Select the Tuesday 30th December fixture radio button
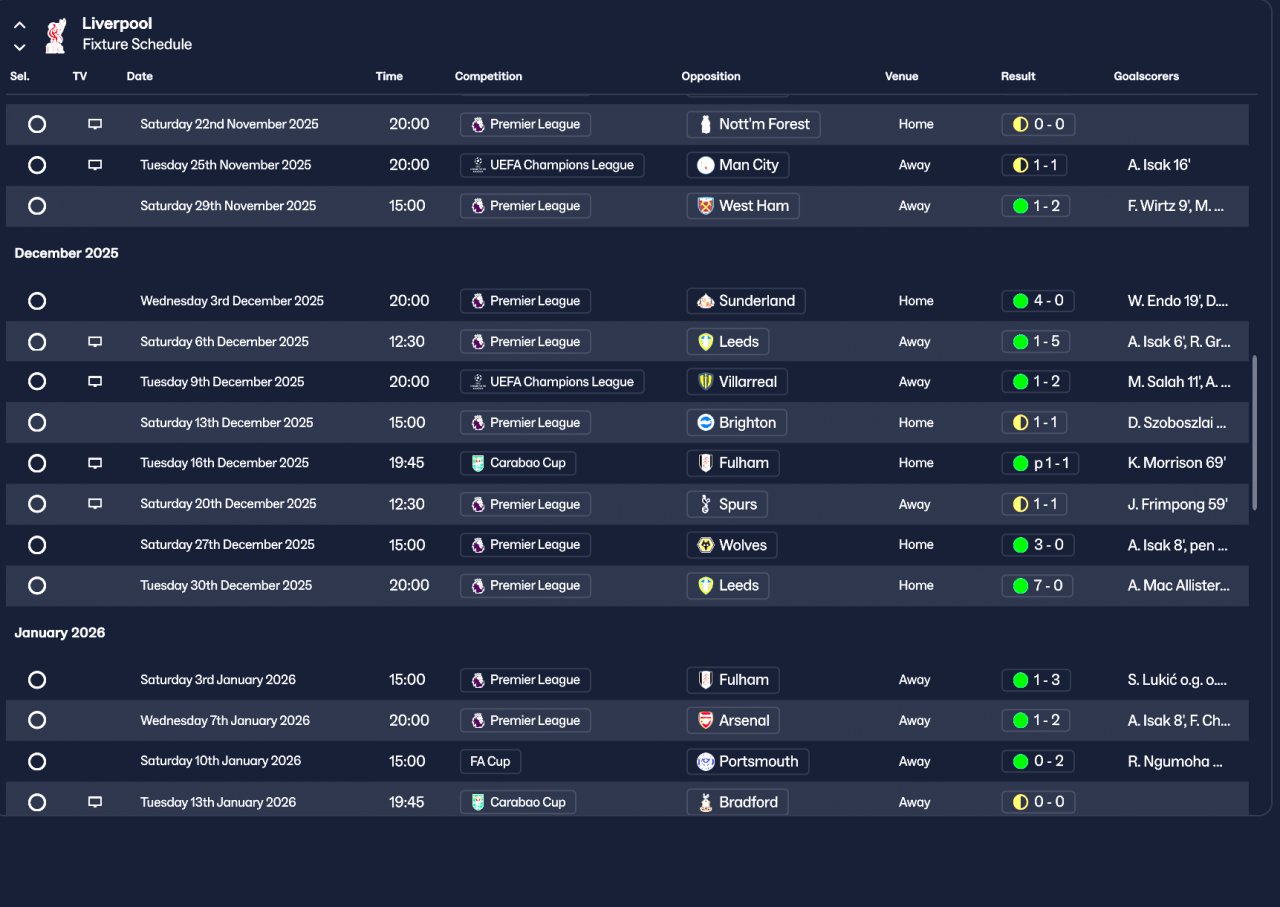 (37, 586)
